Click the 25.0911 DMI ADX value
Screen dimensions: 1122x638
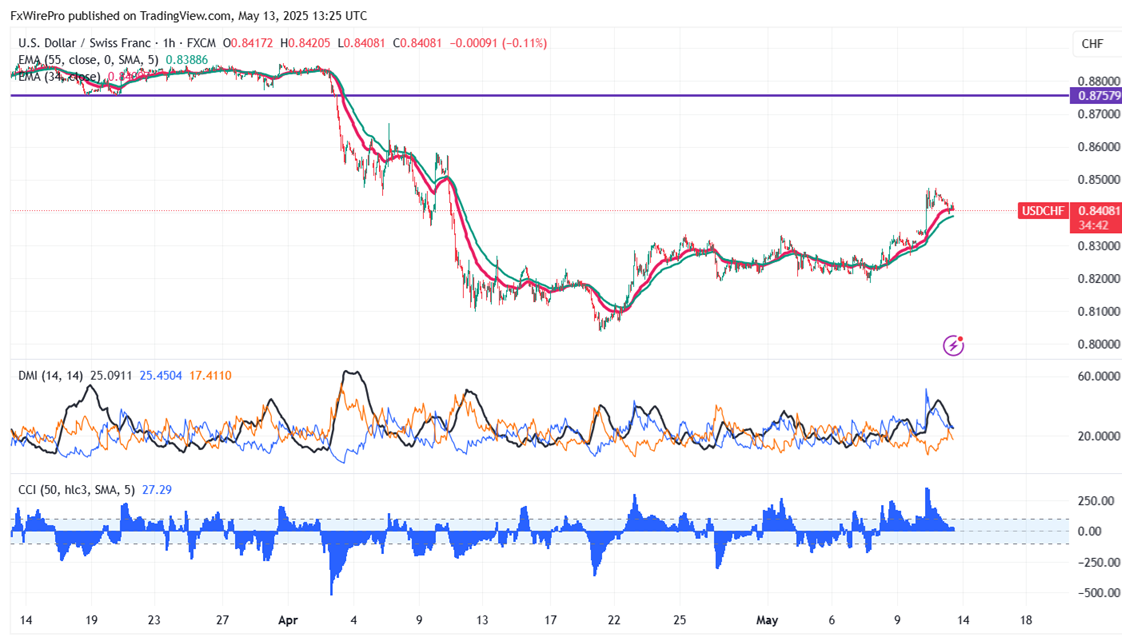[x=110, y=376]
